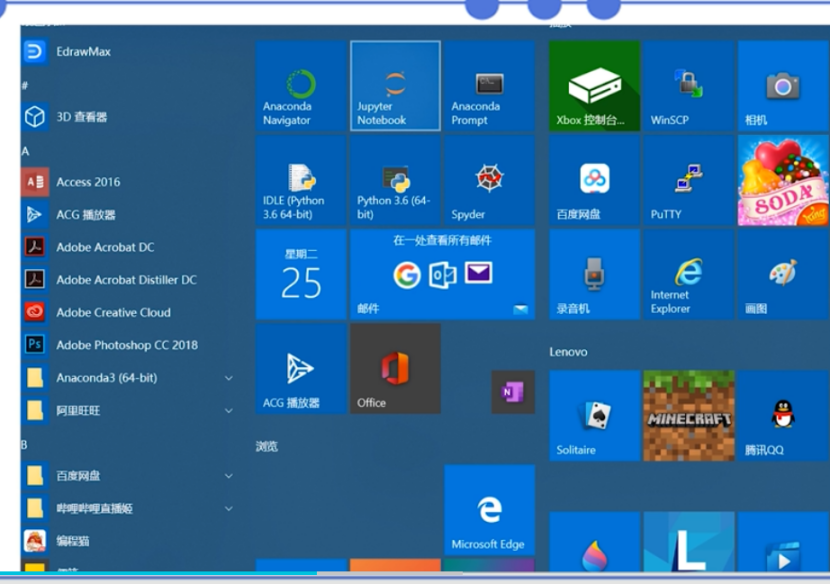The width and height of the screenshot is (830, 585).
Task: Launch the PuTTY tile
Action: point(689,181)
